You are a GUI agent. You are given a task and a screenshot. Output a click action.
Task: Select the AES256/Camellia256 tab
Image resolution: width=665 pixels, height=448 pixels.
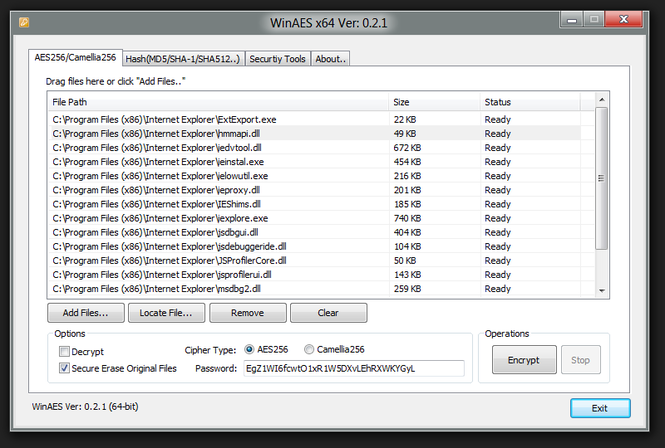[x=75, y=58]
